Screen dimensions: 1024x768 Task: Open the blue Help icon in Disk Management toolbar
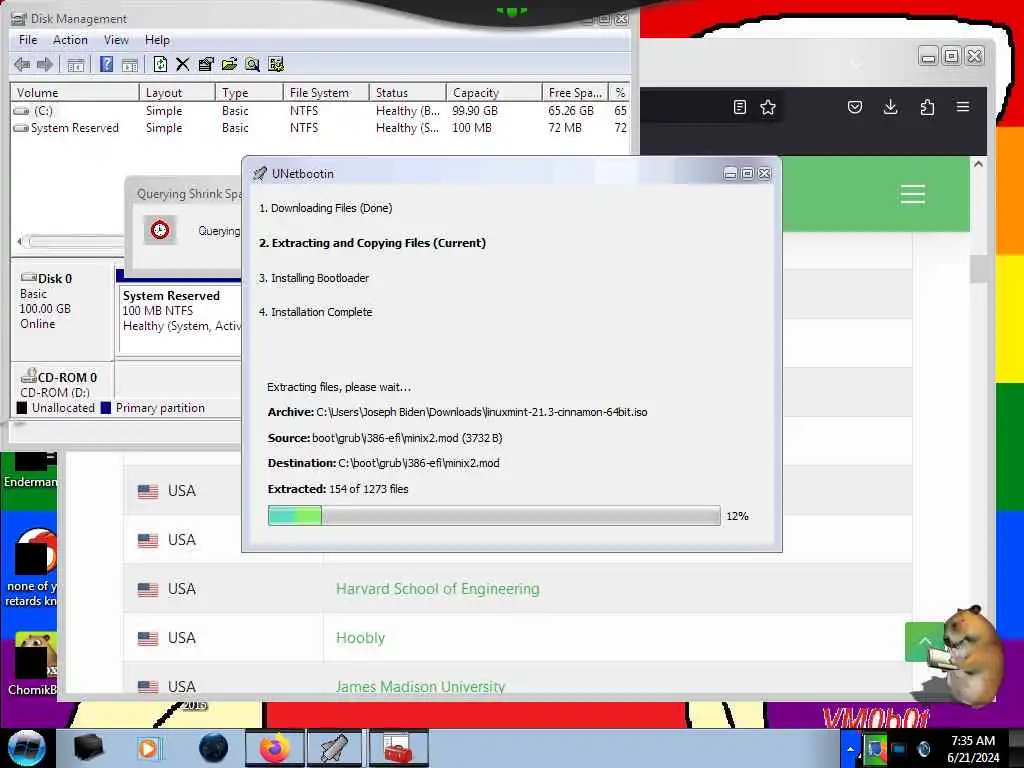(x=106, y=64)
